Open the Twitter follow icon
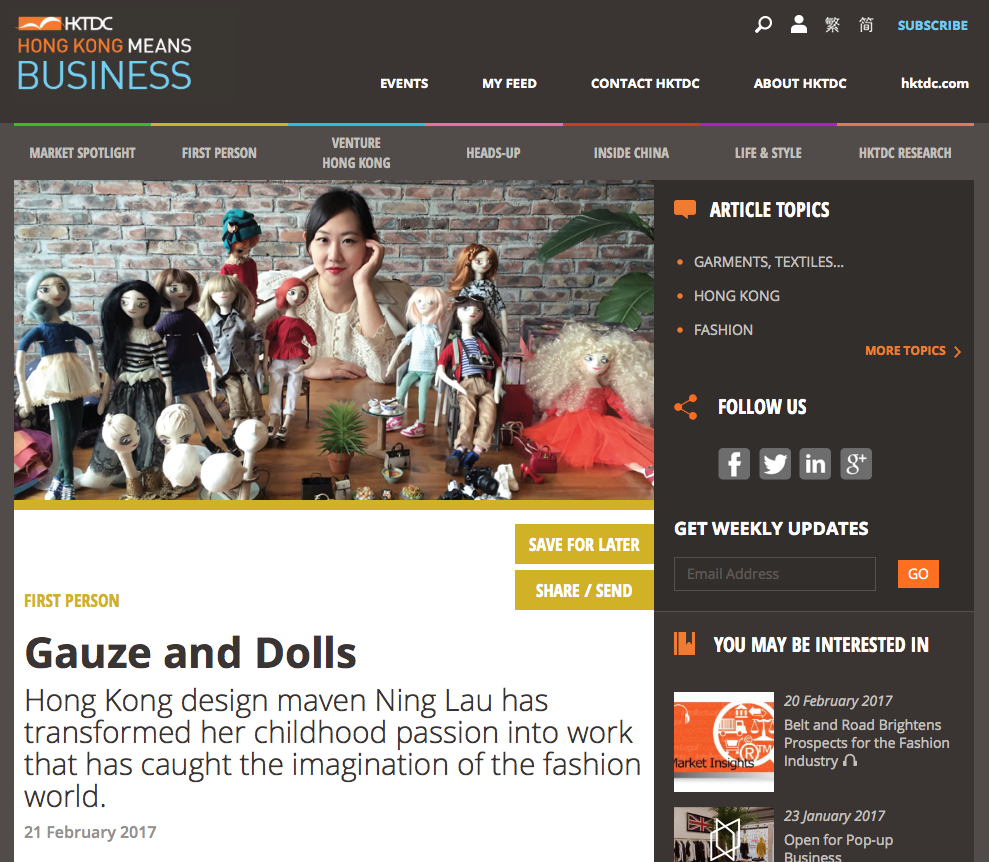Viewport: 989px width, 862px height. (x=775, y=464)
